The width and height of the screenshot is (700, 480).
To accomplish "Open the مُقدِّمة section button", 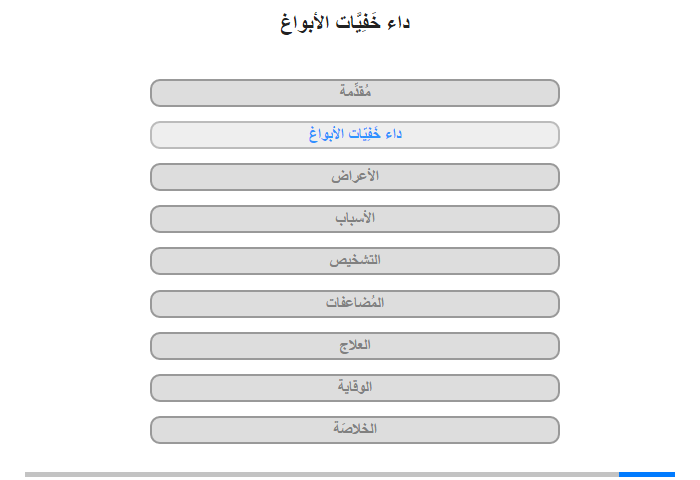I will point(354,93).
